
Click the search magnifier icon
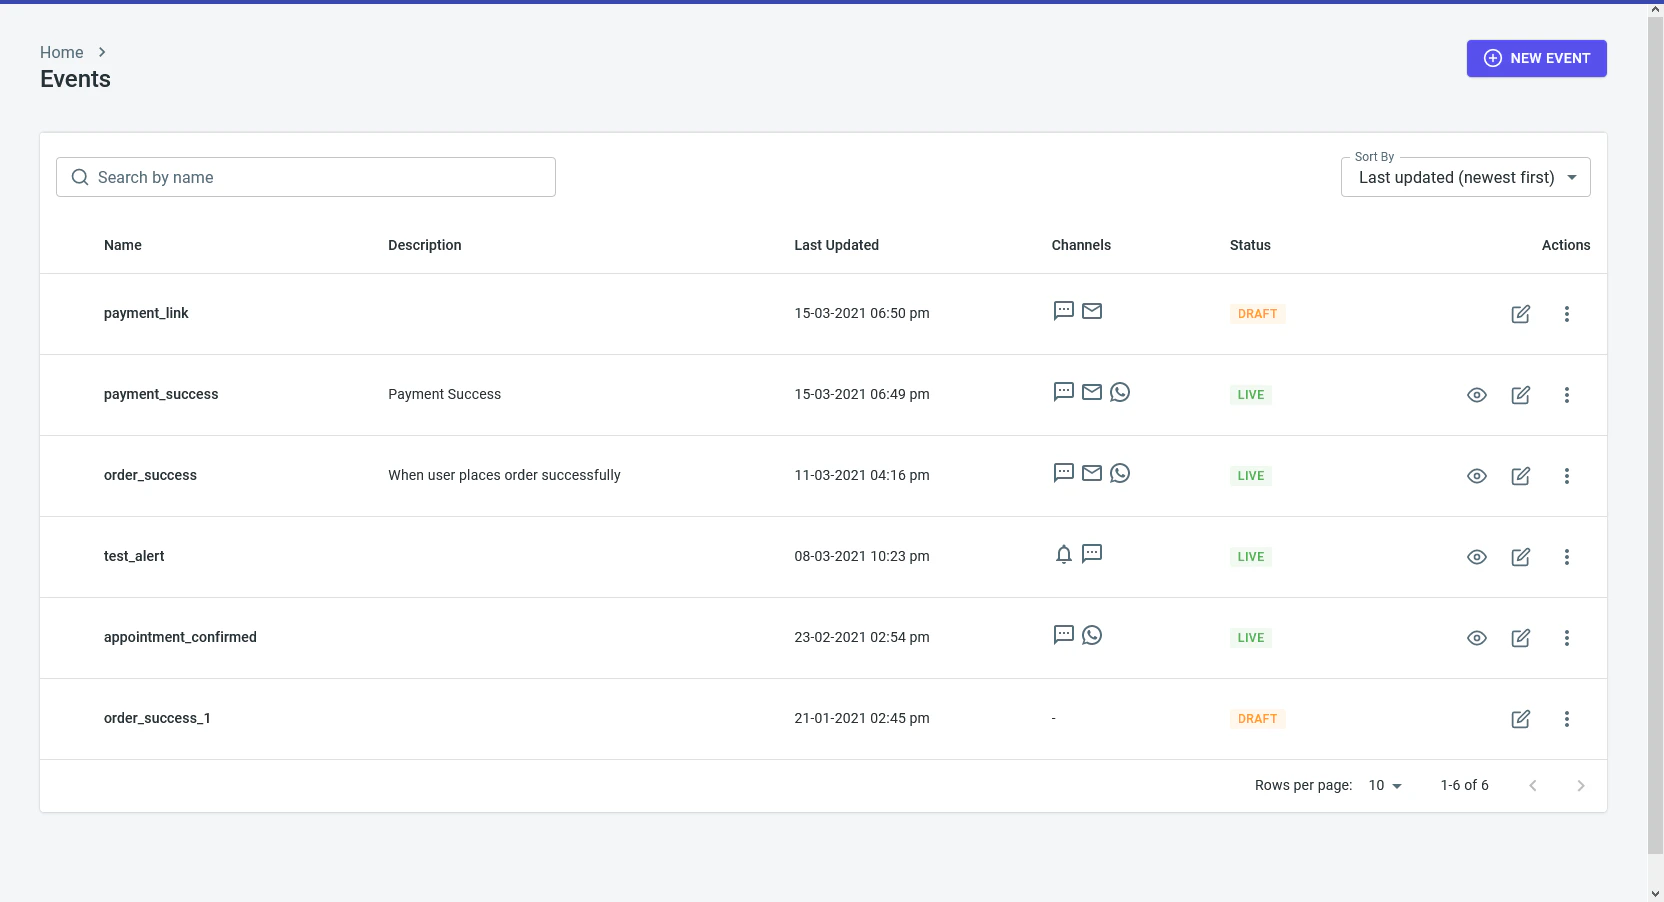[80, 177]
